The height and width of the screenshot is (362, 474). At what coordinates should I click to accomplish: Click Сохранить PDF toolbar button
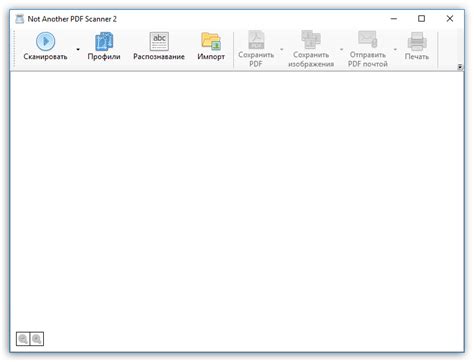click(x=256, y=49)
